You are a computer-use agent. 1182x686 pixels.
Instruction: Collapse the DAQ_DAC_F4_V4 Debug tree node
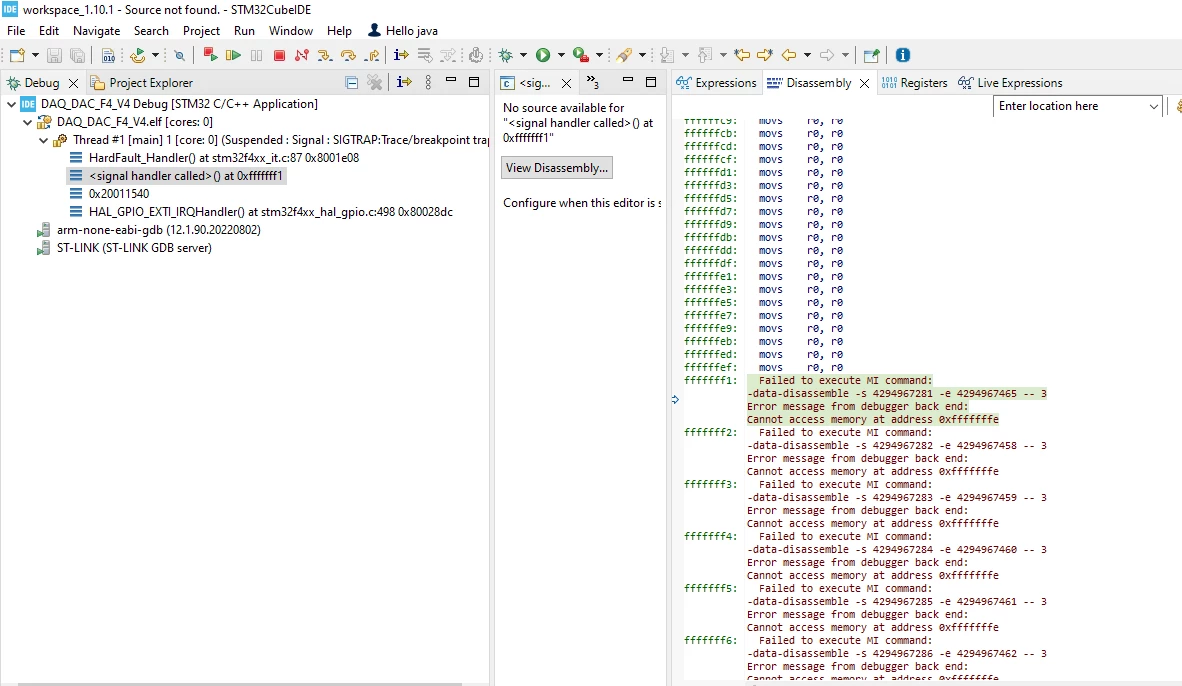coord(11,104)
